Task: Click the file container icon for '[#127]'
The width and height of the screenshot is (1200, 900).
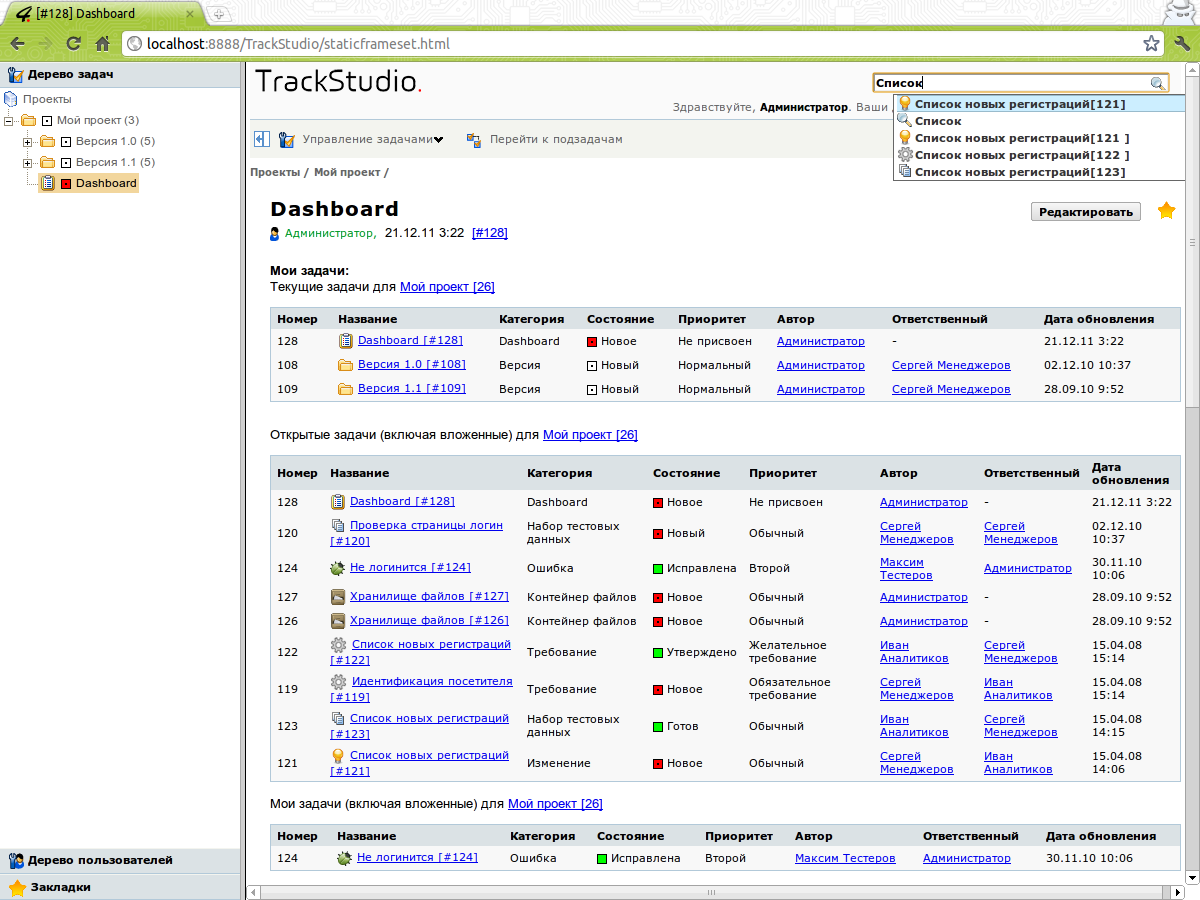Action: 338,597
